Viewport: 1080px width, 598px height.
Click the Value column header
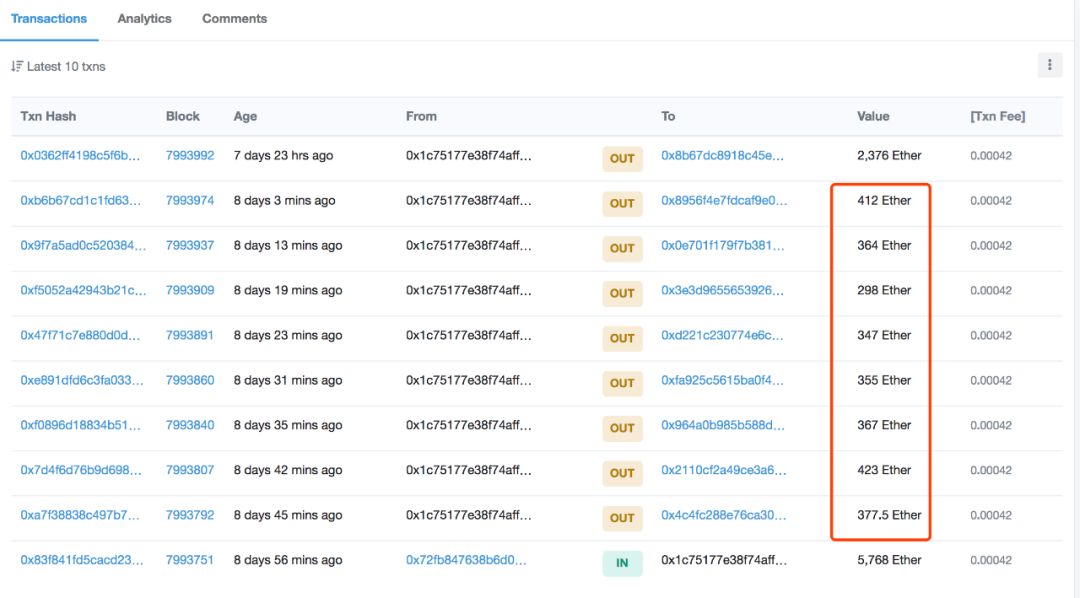point(873,116)
